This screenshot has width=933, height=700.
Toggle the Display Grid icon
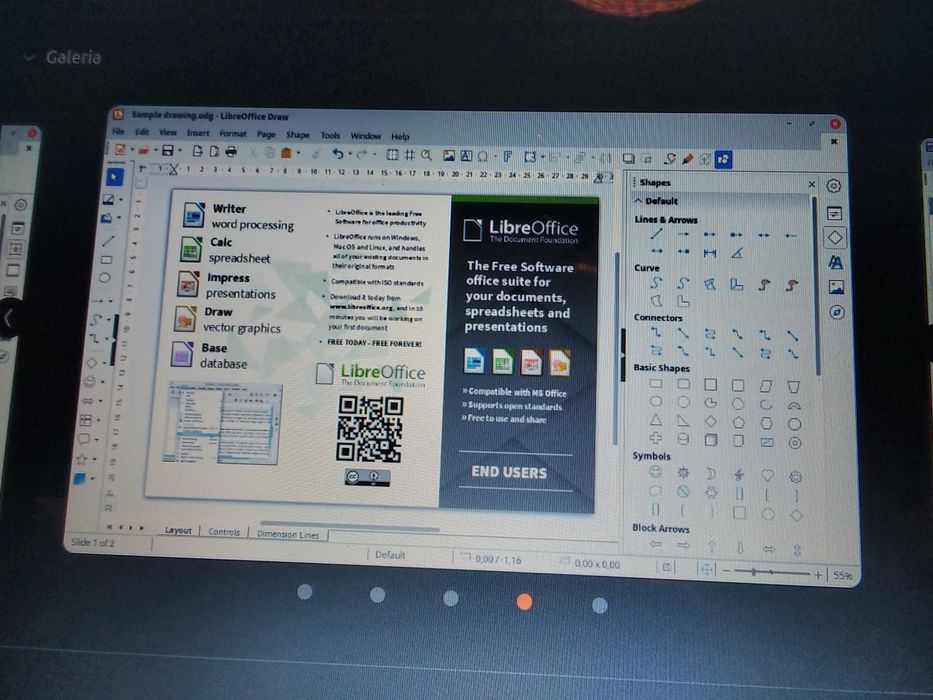(x=392, y=155)
